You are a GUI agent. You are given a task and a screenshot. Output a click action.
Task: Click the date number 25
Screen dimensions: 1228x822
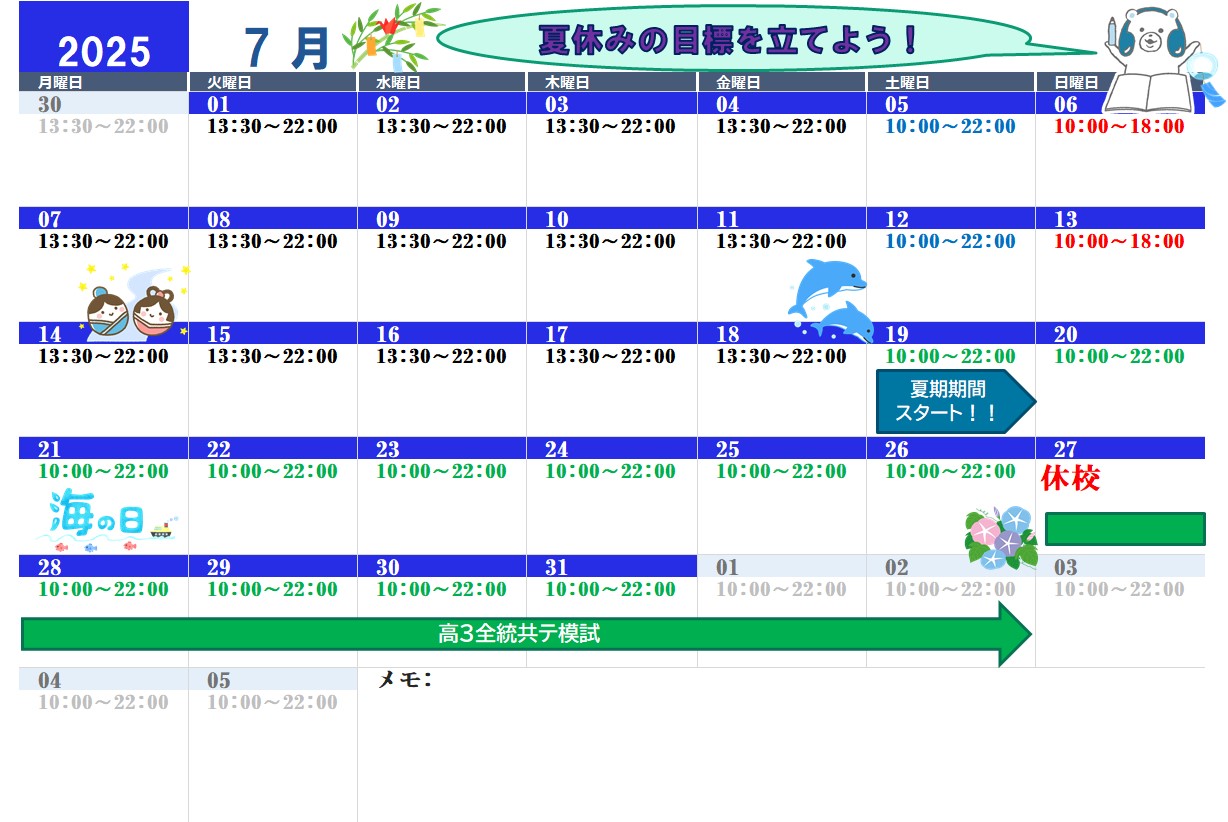coord(728,449)
